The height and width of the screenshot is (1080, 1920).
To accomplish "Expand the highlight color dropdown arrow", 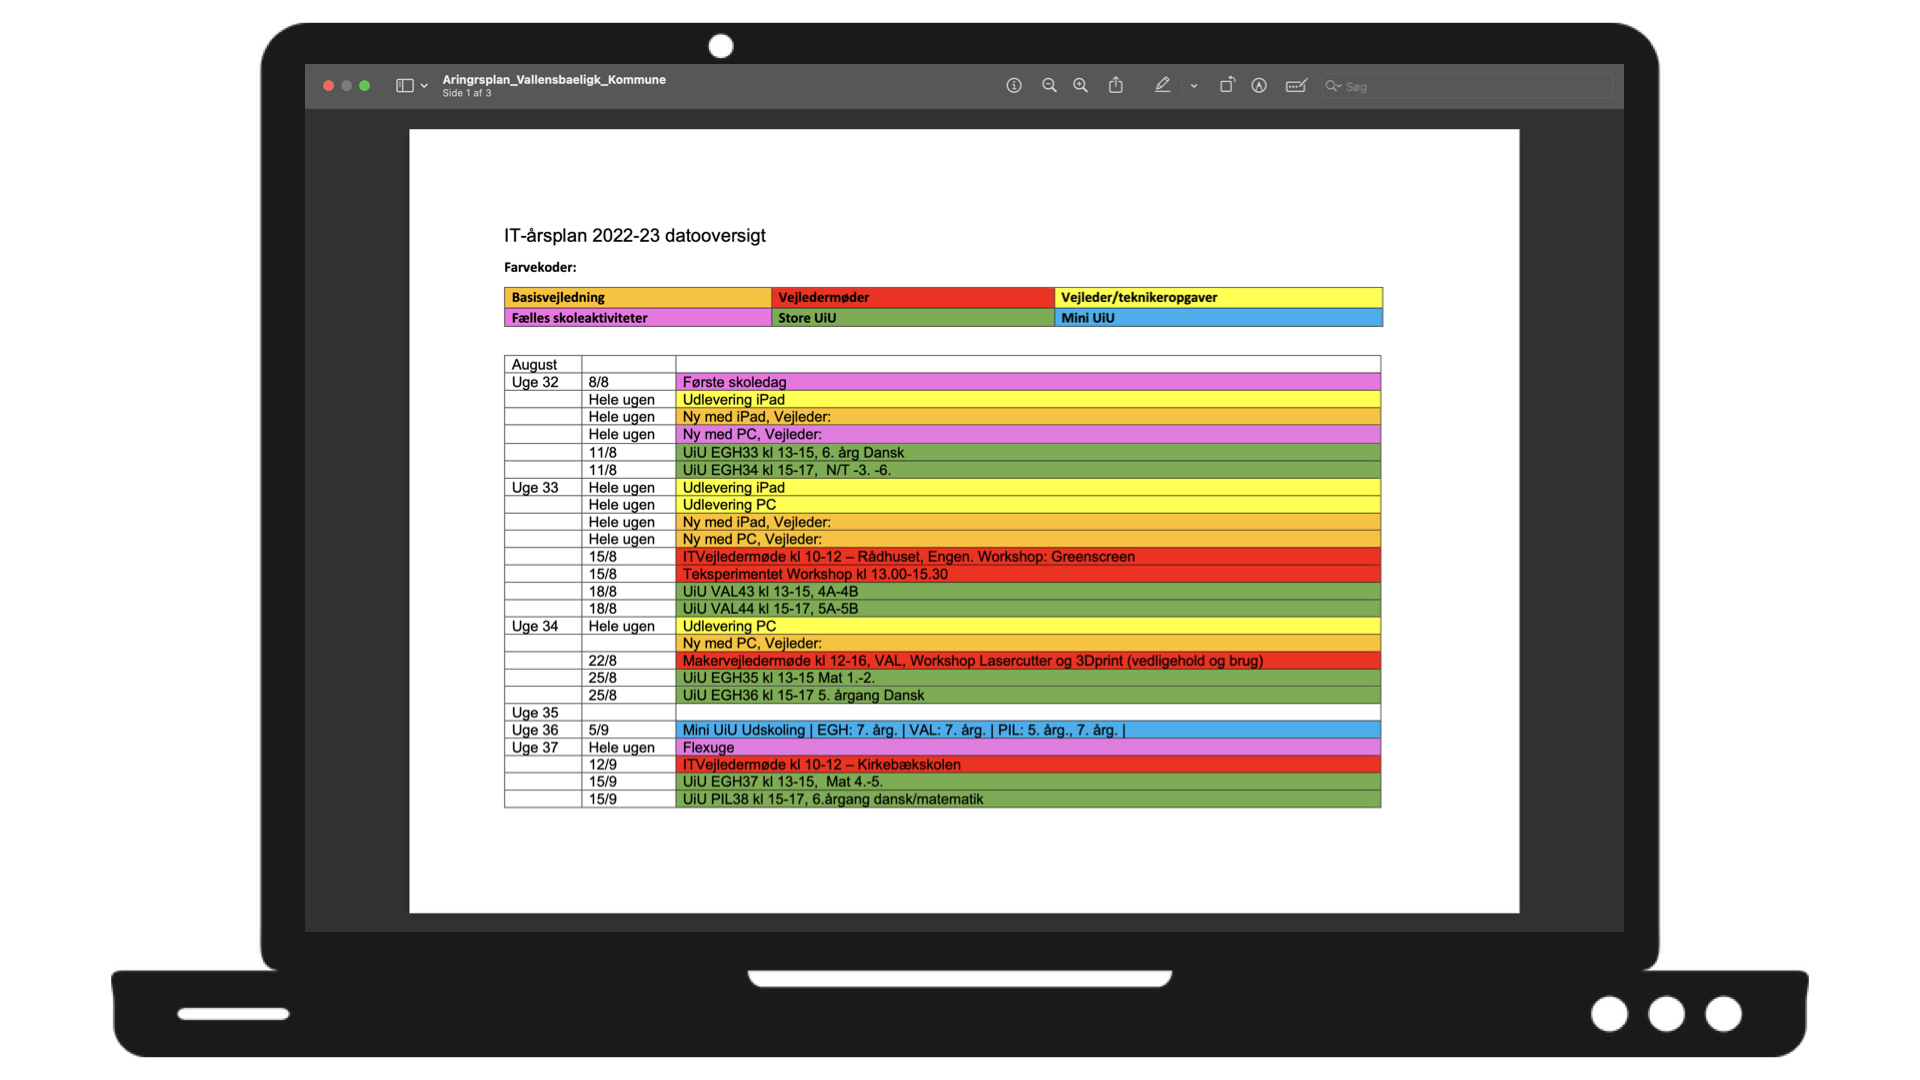I will 1194,86.
